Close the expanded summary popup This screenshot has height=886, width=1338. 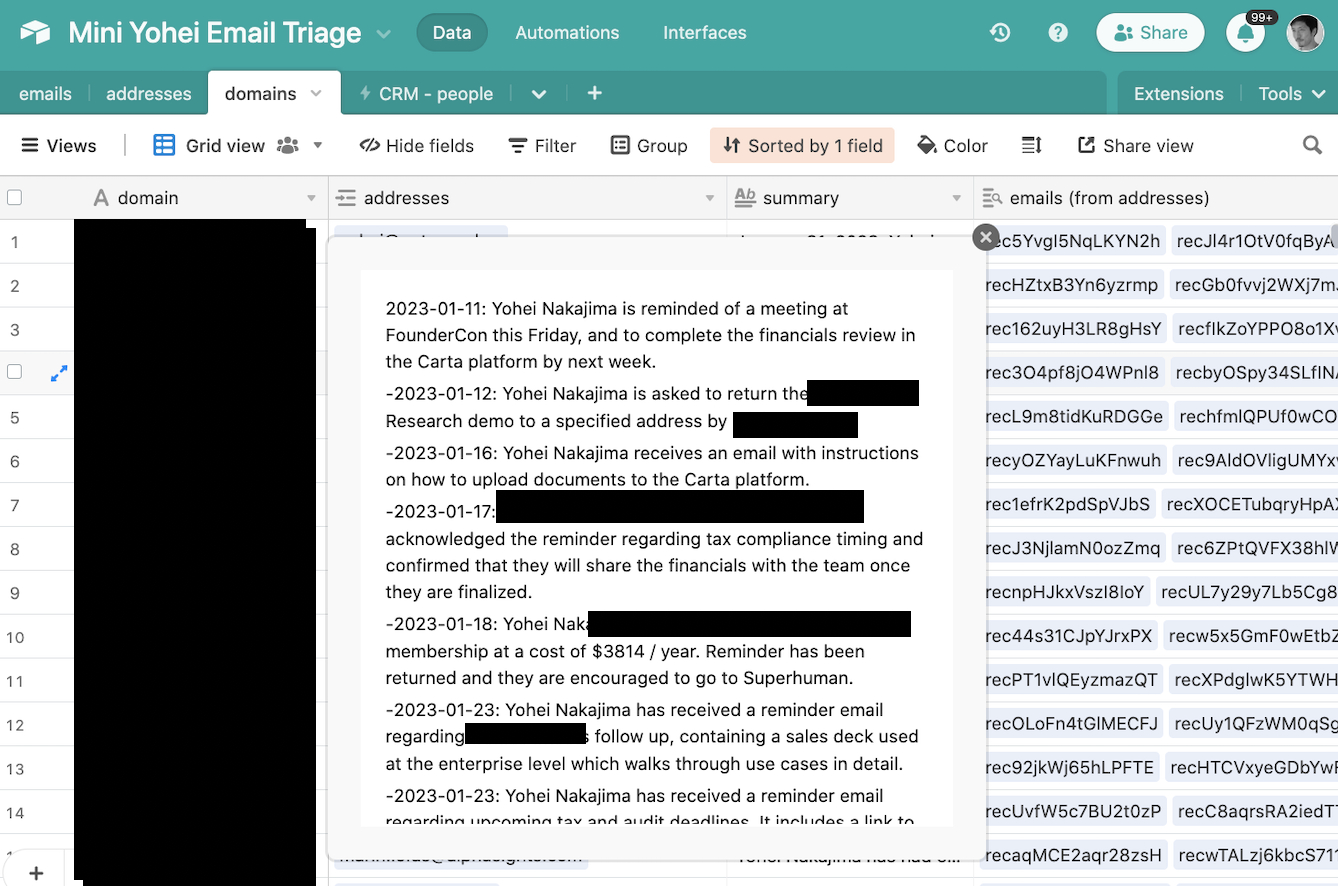click(x=986, y=237)
